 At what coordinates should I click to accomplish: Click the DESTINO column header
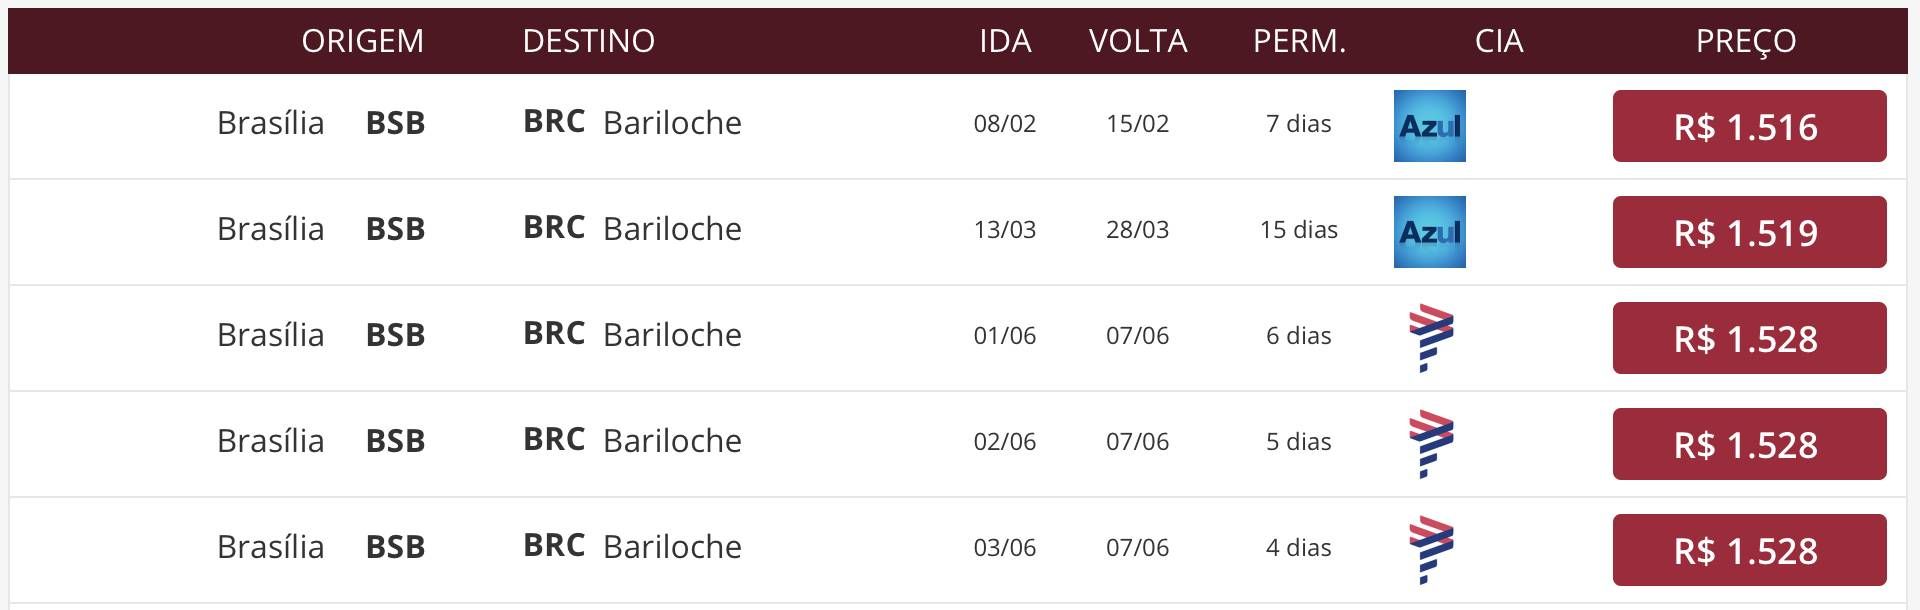point(589,41)
